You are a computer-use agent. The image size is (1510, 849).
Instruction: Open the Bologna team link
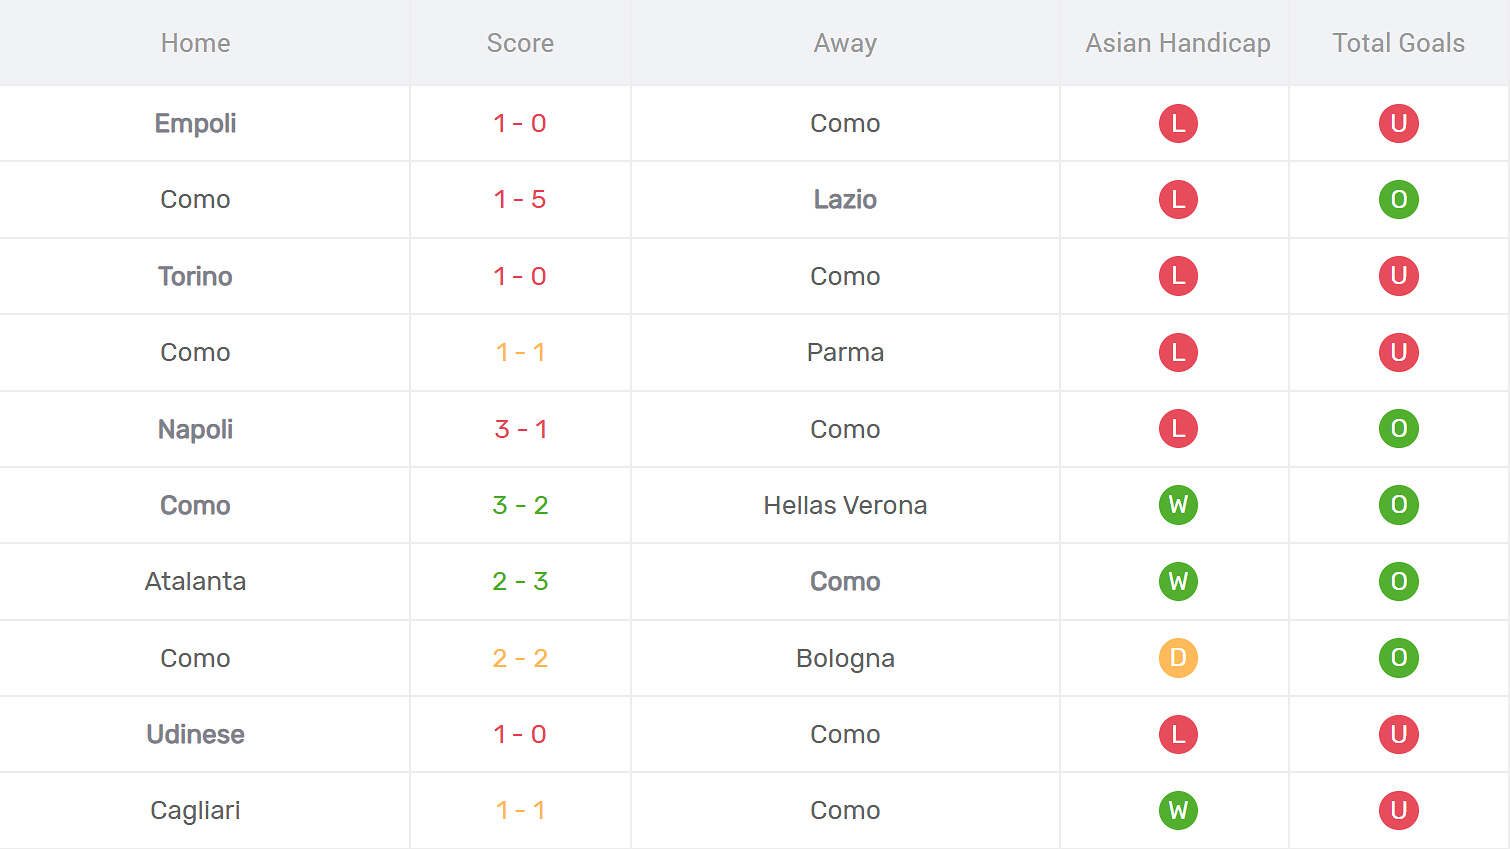point(845,658)
